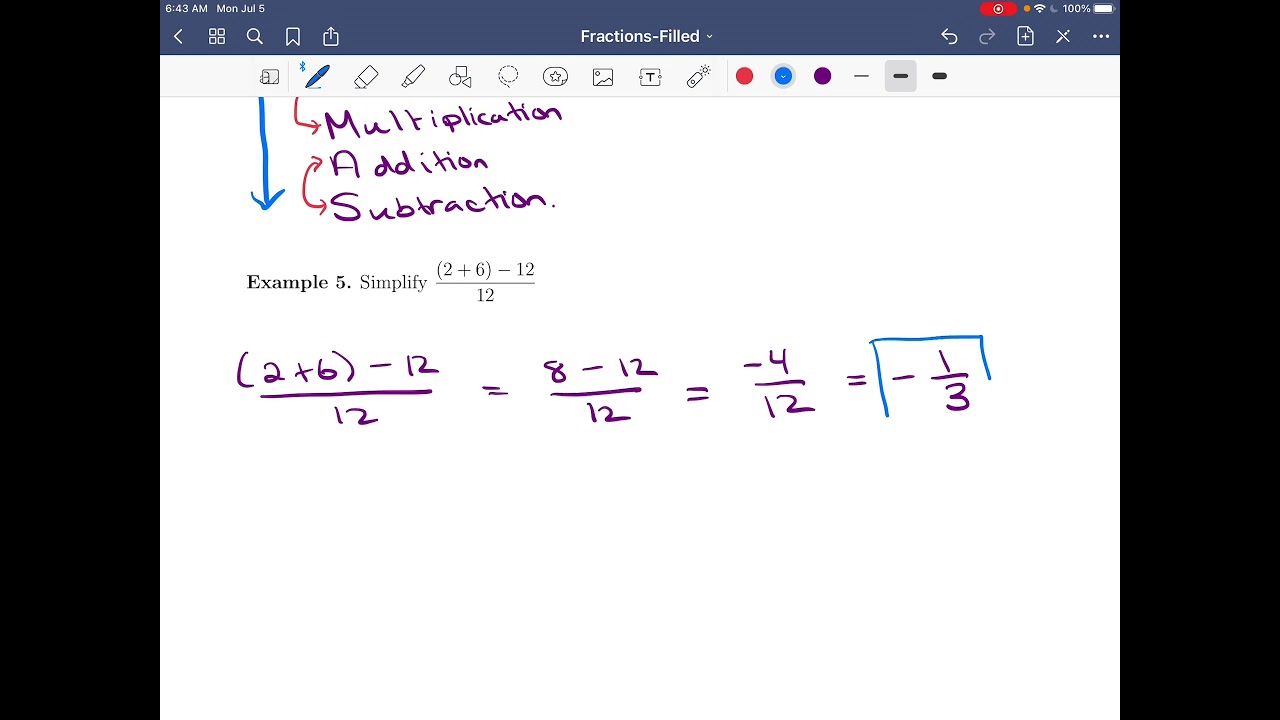Tap the handwritten word 'Multiplication'

point(443,120)
